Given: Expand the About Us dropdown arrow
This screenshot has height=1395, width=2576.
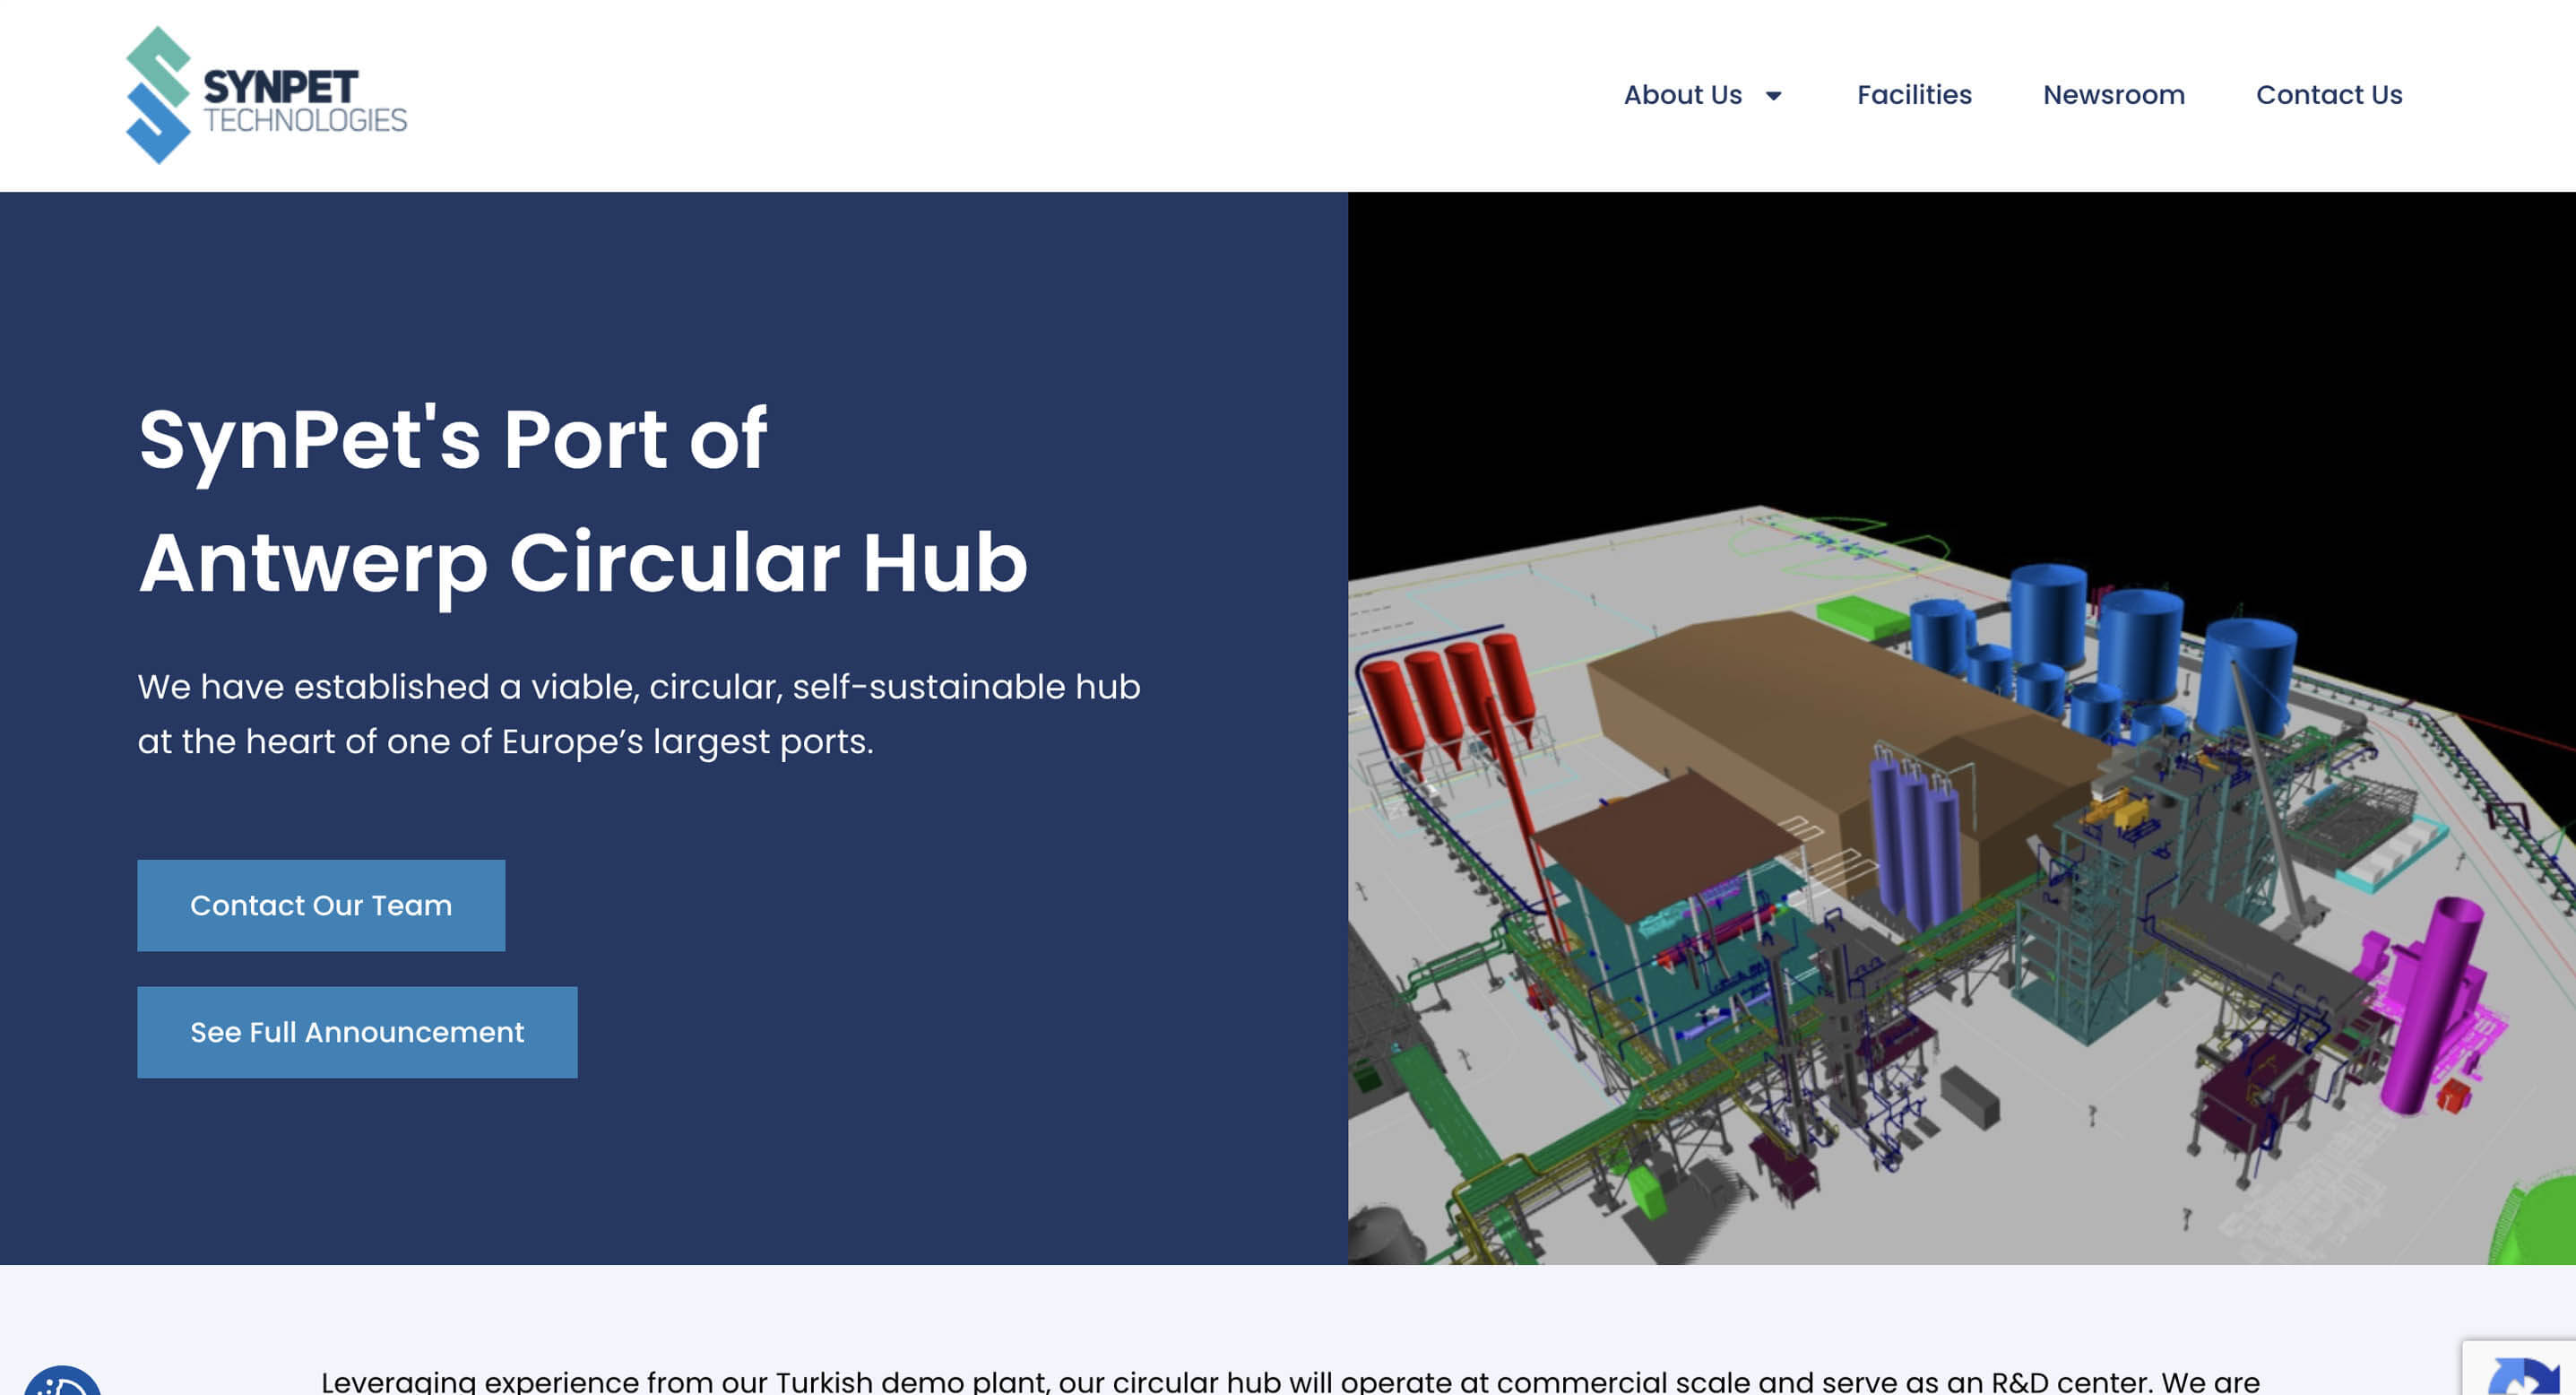Looking at the screenshot, I should [x=1773, y=96].
